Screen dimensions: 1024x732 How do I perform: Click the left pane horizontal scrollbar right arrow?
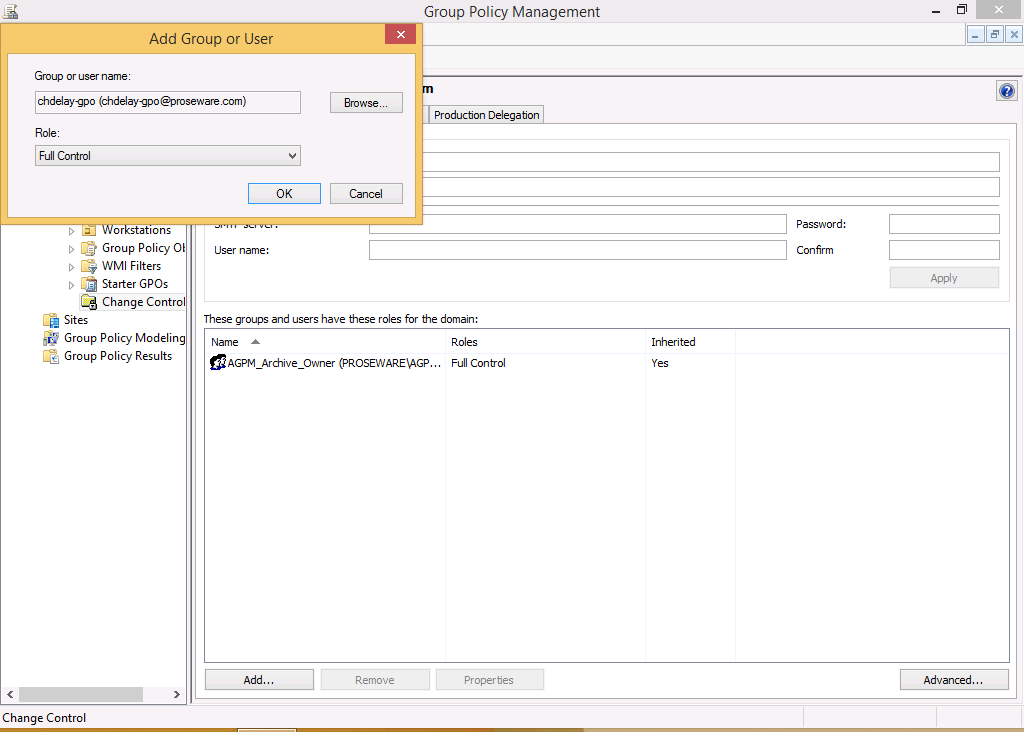(177, 694)
